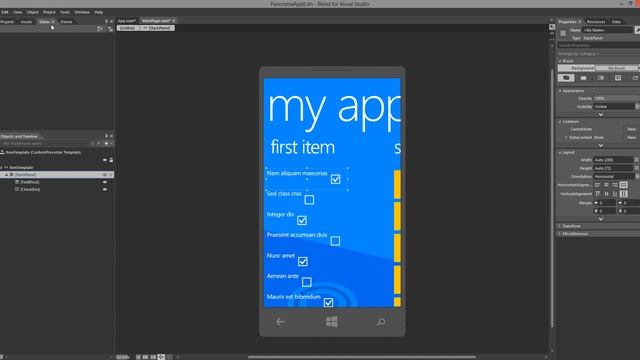Image resolution: width=640 pixels, height=360 pixels.
Task: Switch to the Assets tab
Action: [x=27, y=22]
